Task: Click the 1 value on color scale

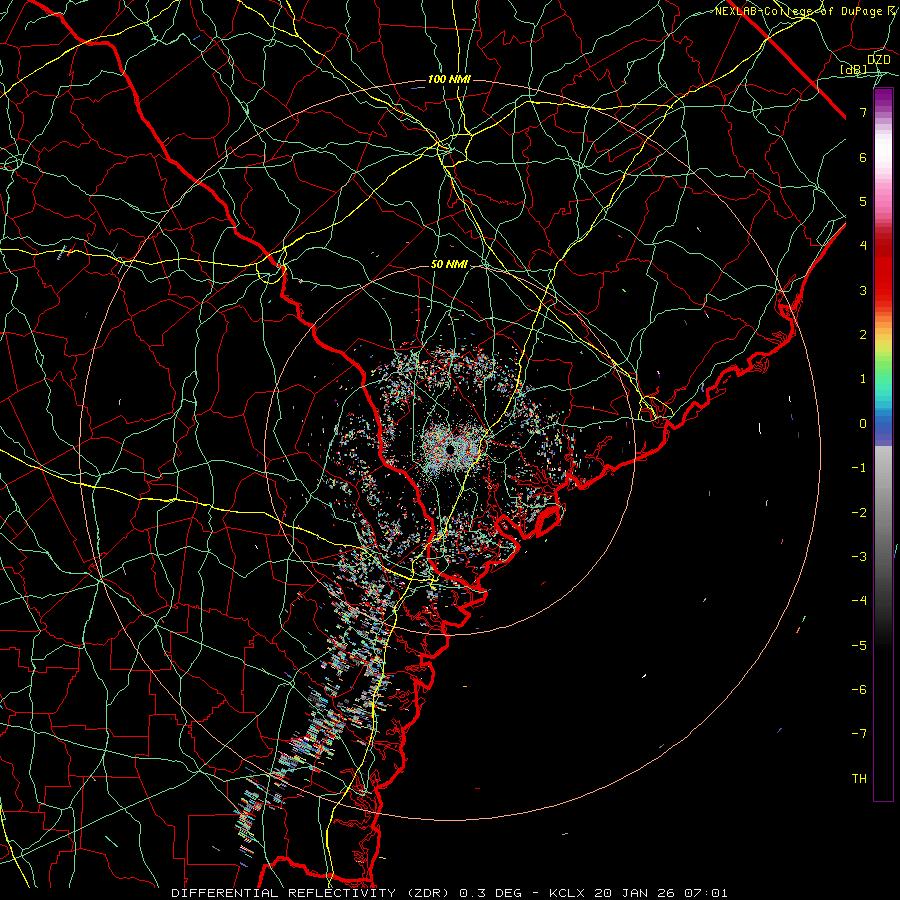Action: [x=863, y=379]
